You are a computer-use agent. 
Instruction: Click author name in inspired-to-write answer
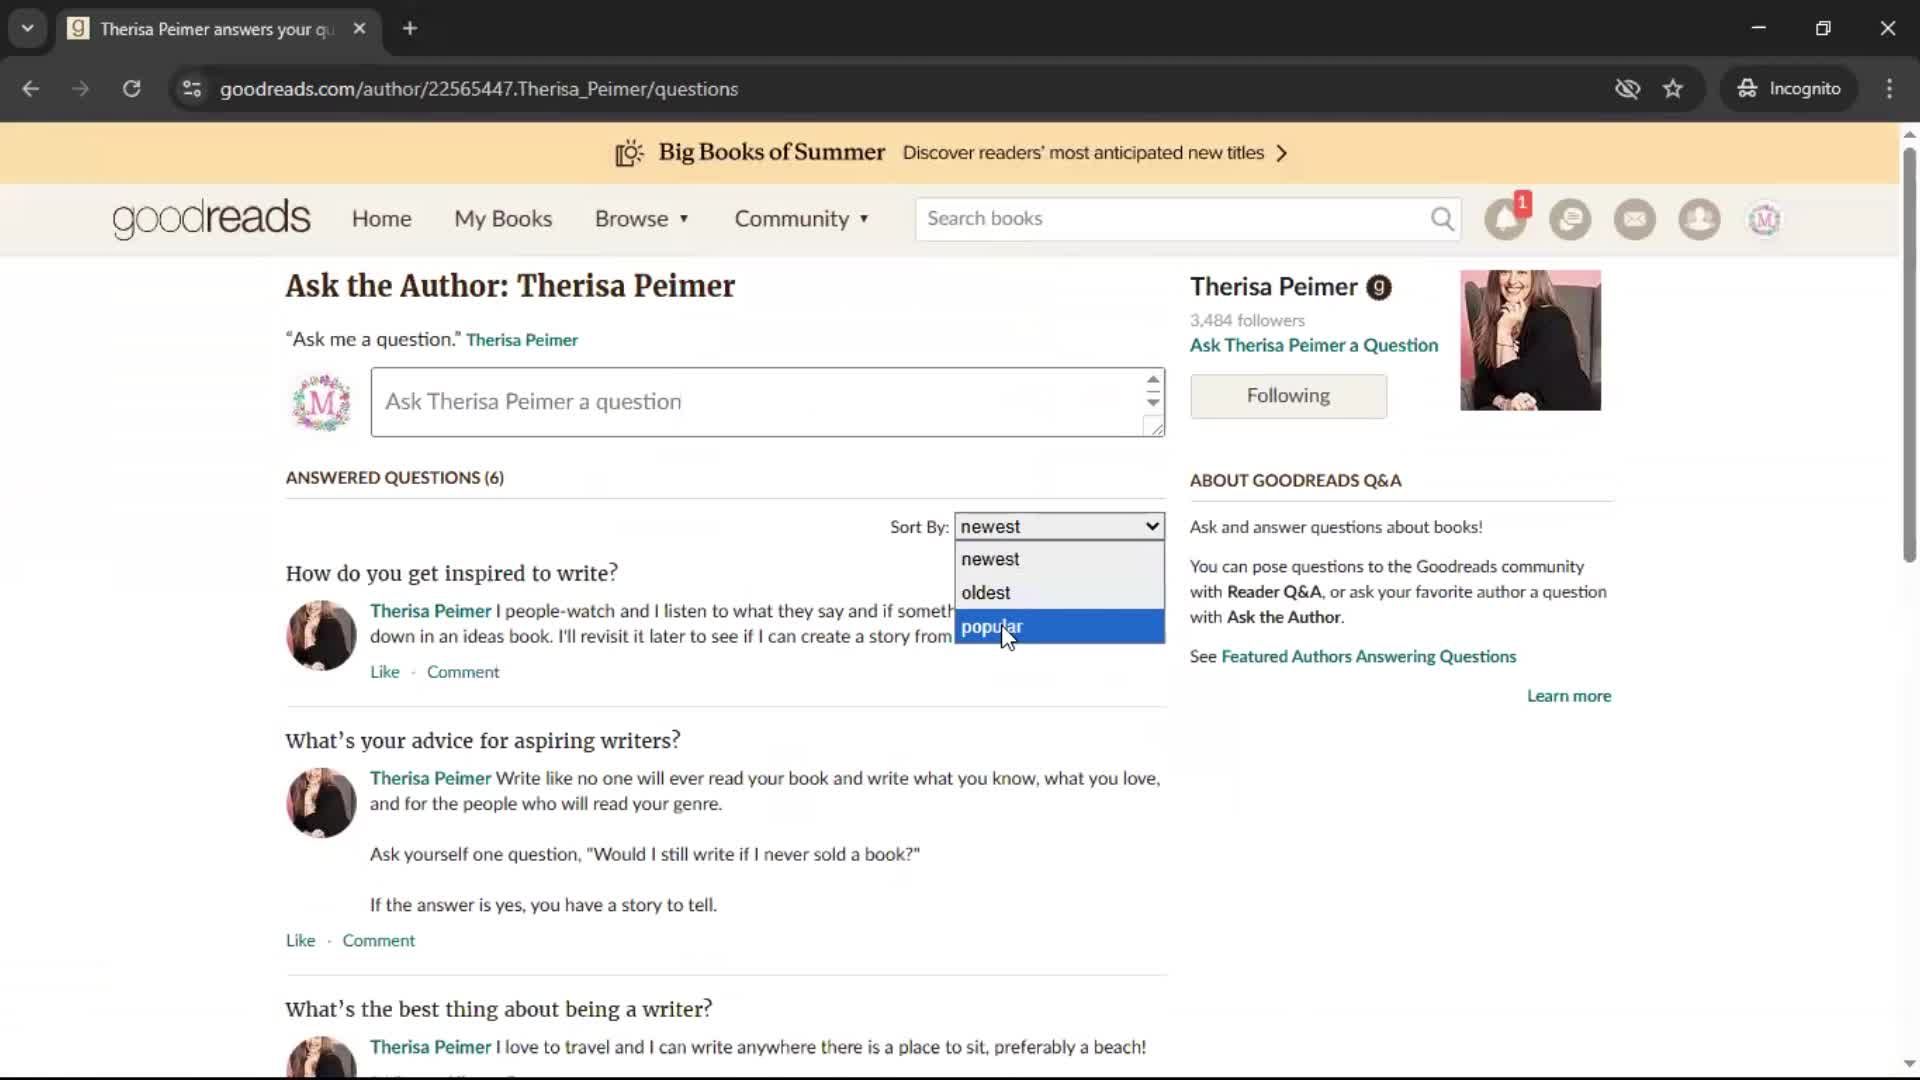pos(430,611)
